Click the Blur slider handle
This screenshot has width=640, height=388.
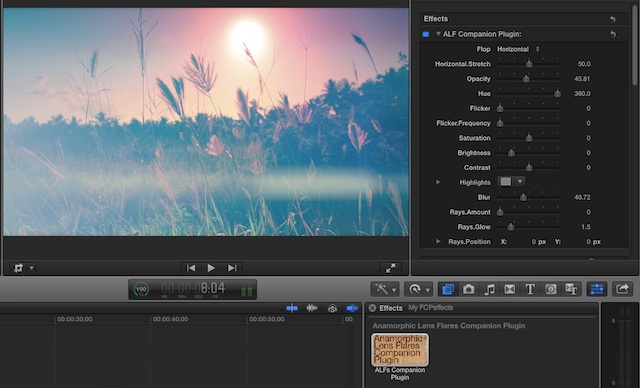tap(523, 197)
